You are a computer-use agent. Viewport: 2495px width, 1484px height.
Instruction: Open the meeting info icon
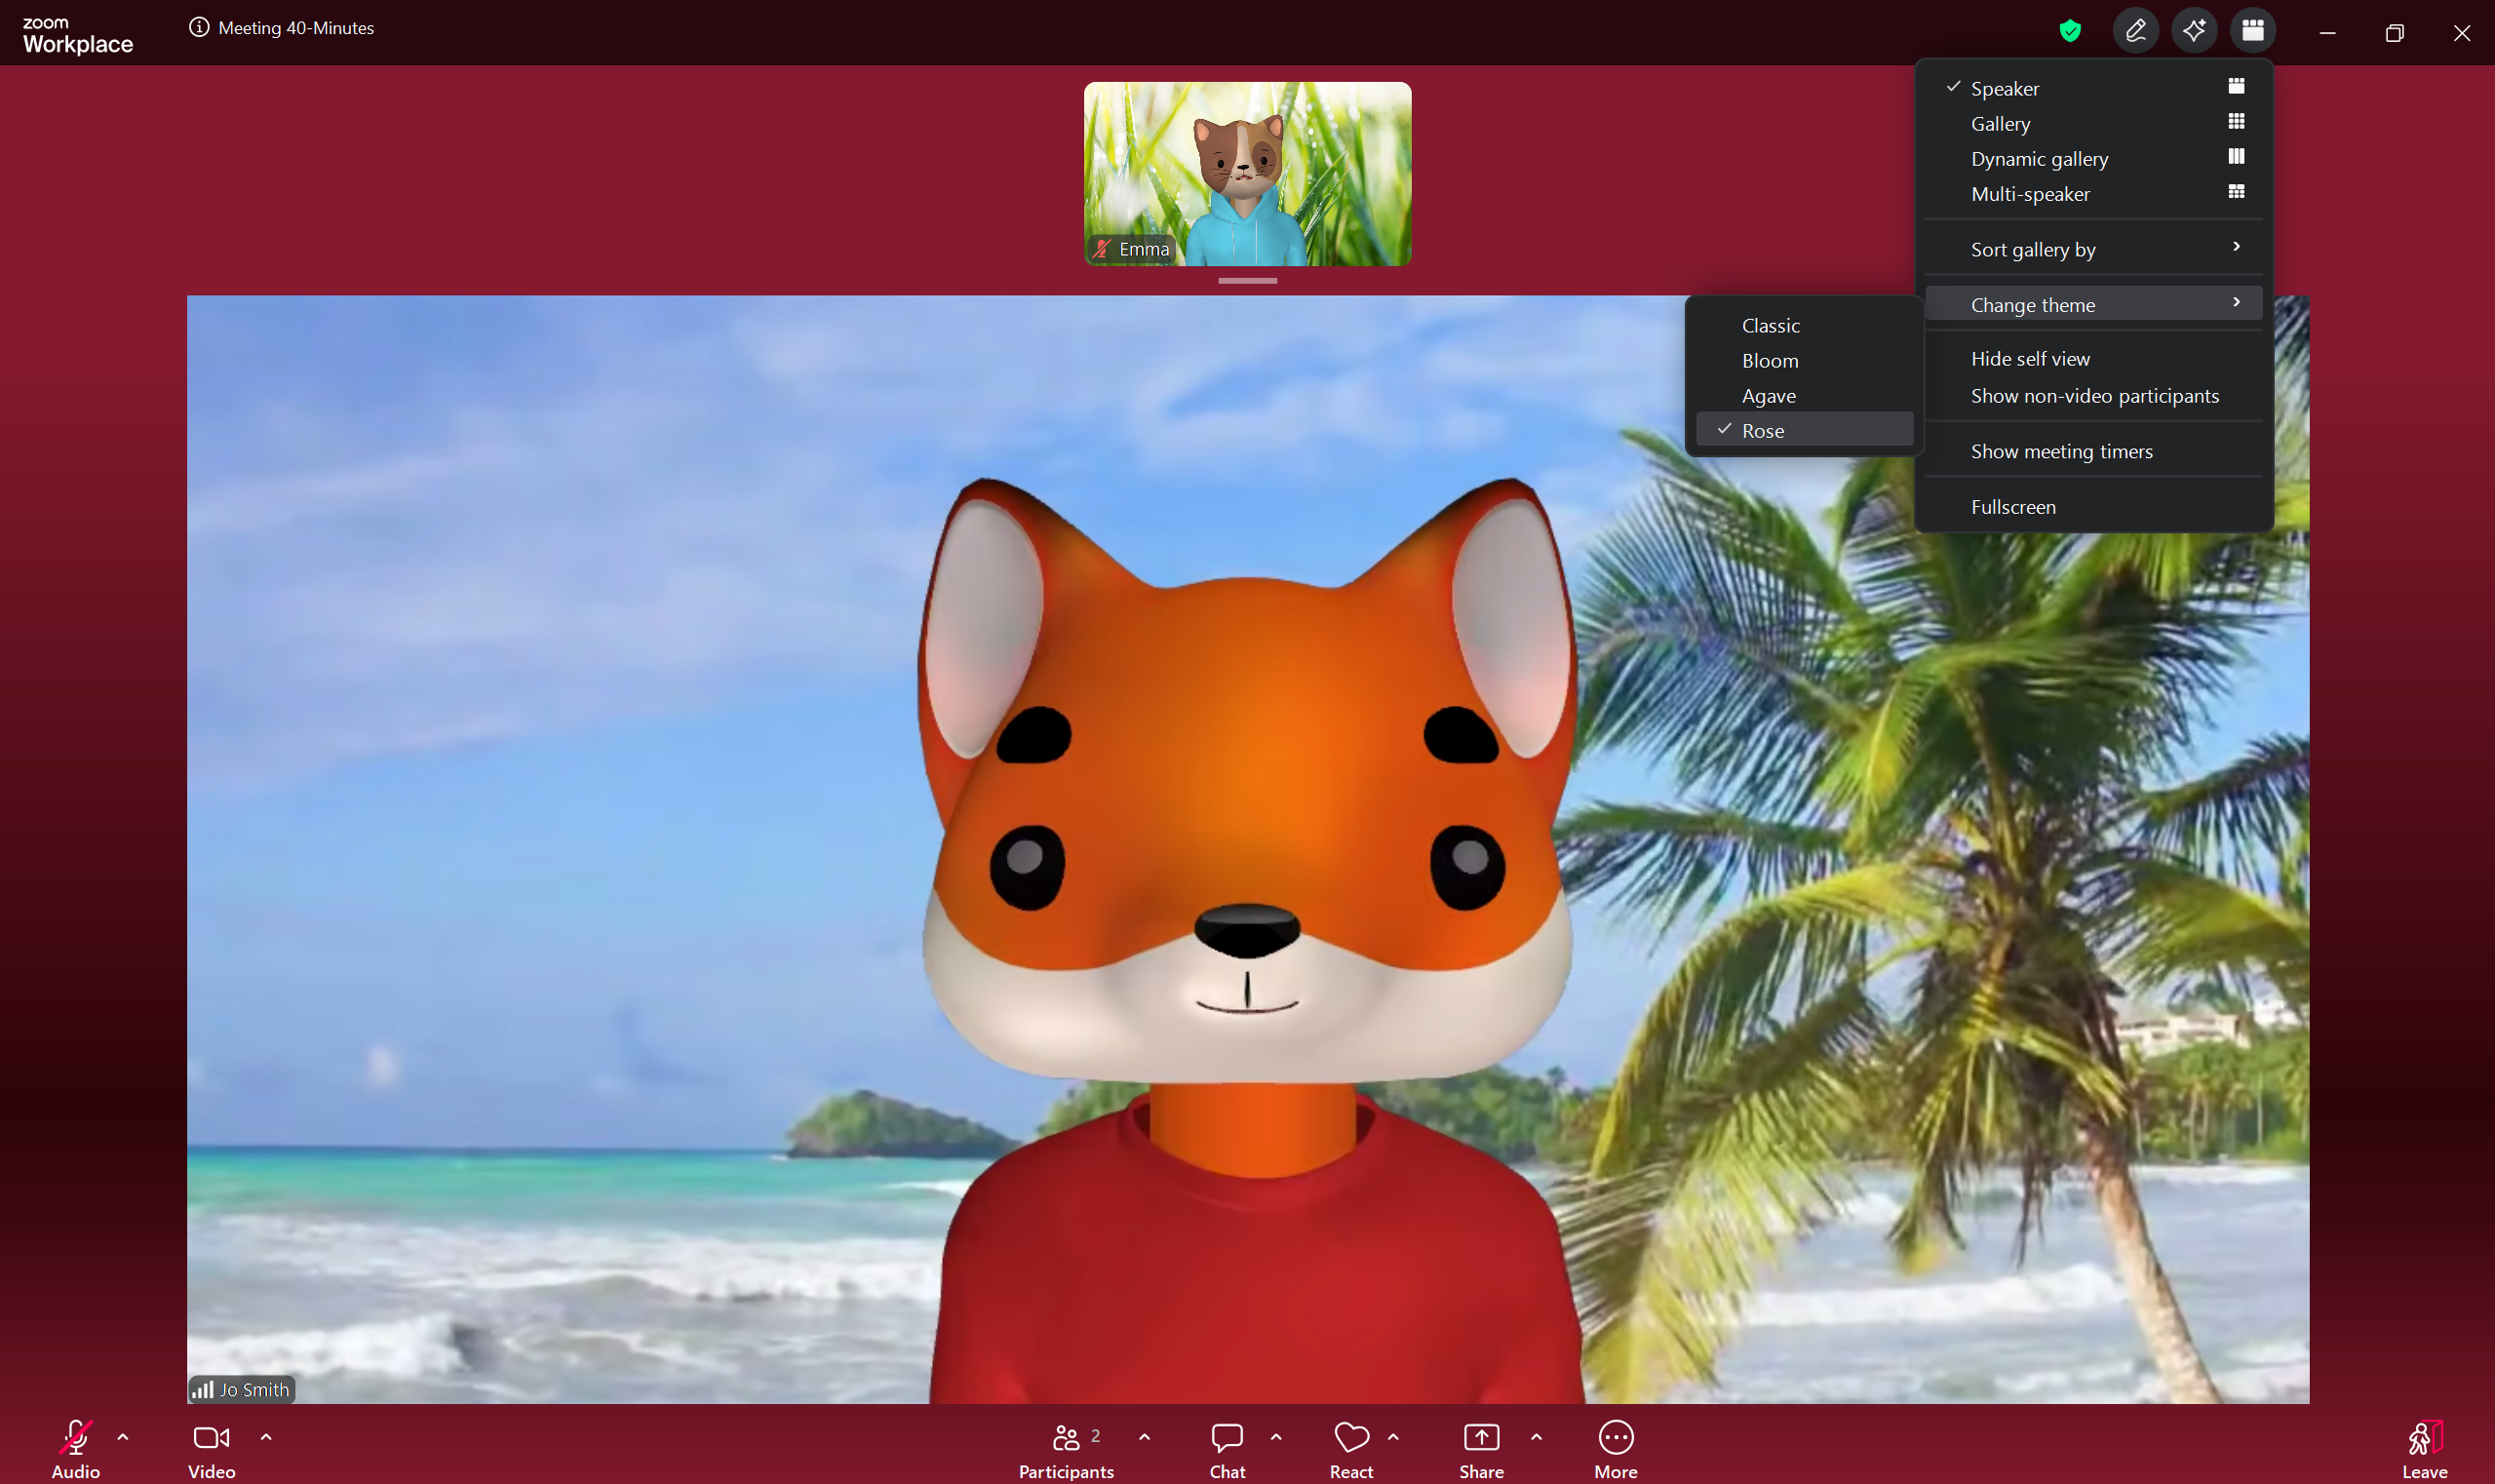[199, 27]
